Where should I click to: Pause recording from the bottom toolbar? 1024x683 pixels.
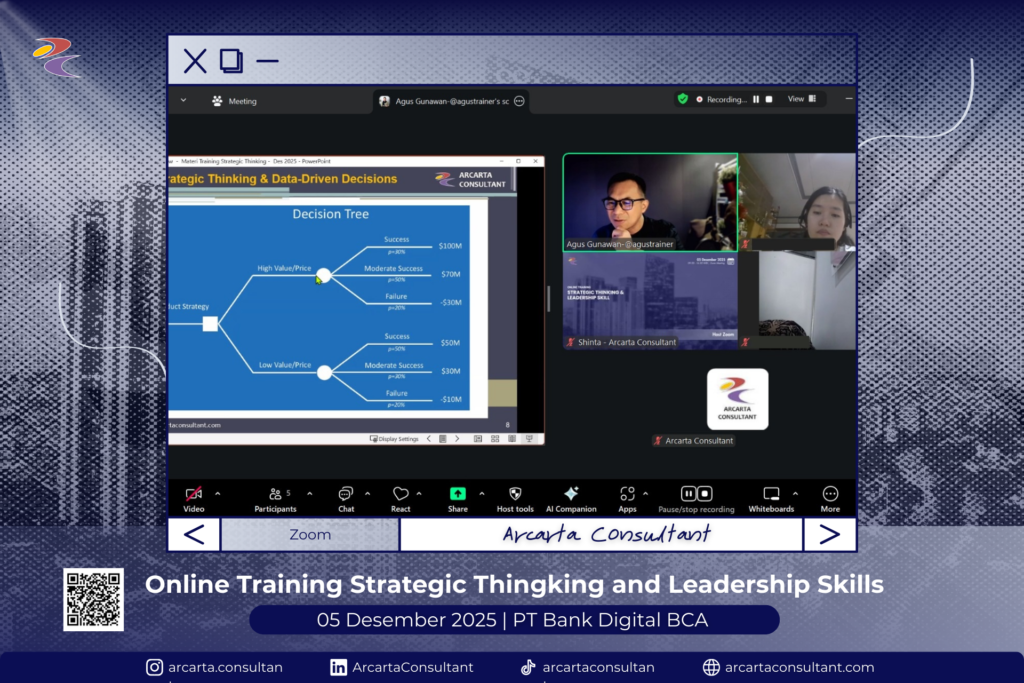(x=689, y=494)
